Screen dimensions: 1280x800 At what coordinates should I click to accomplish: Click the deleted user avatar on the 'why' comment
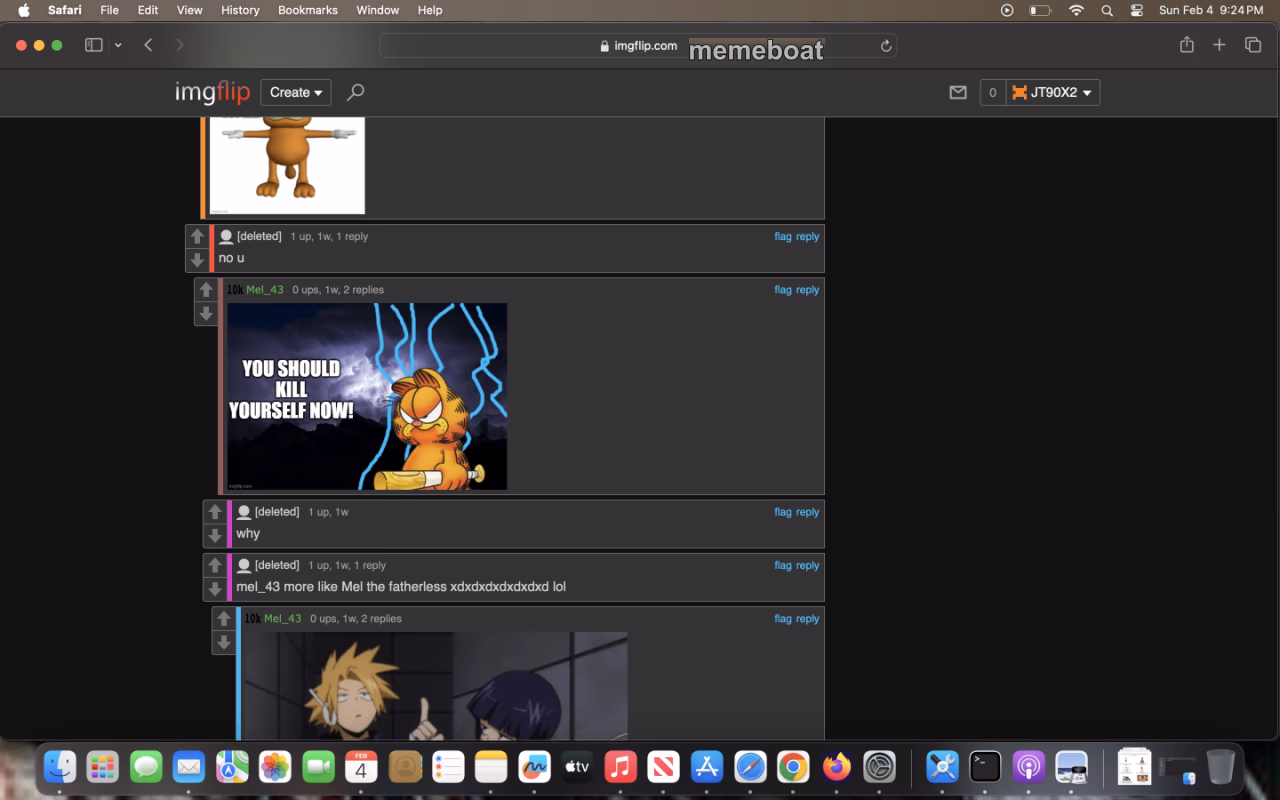244,512
